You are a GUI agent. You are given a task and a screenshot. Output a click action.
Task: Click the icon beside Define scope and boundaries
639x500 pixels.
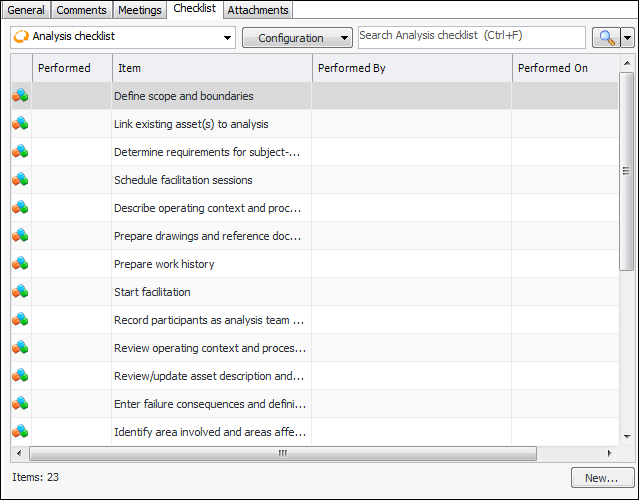click(20, 96)
